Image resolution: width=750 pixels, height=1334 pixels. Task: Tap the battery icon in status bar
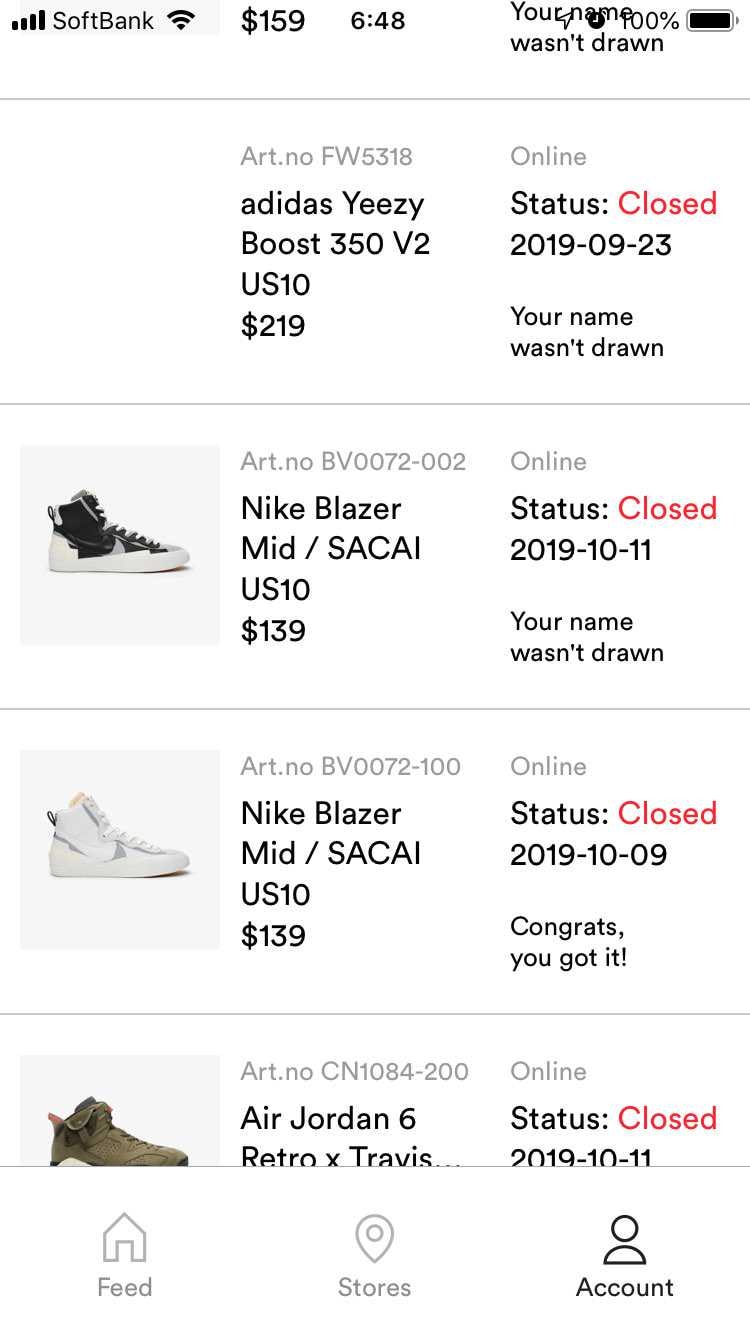pyautogui.click(x=712, y=20)
